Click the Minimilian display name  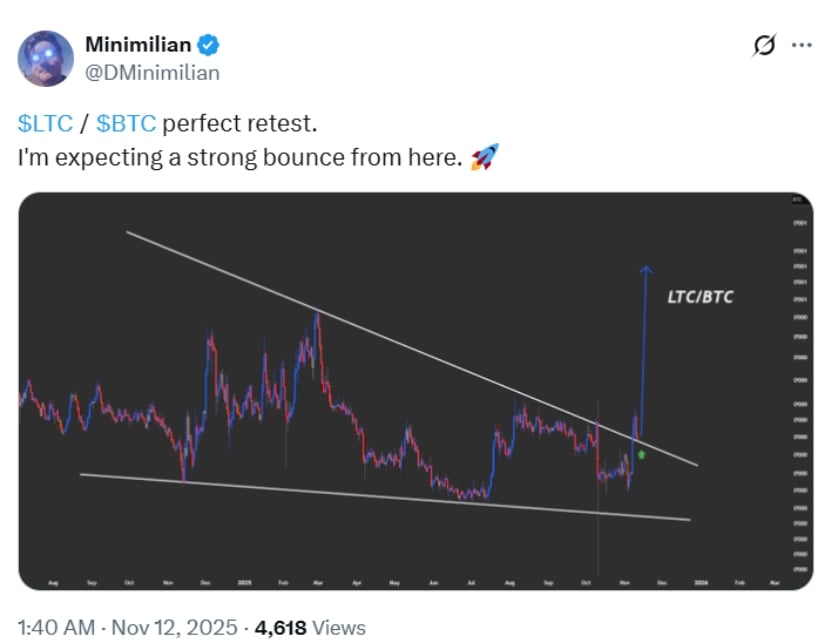(138, 45)
